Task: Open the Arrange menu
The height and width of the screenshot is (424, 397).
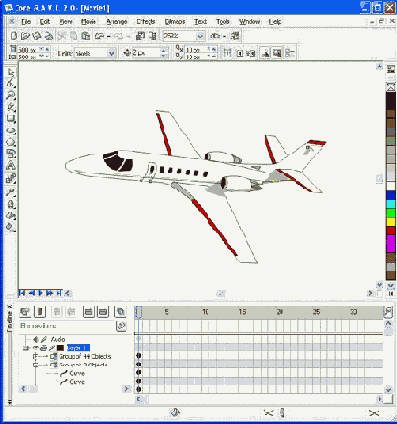Action: 117,22
